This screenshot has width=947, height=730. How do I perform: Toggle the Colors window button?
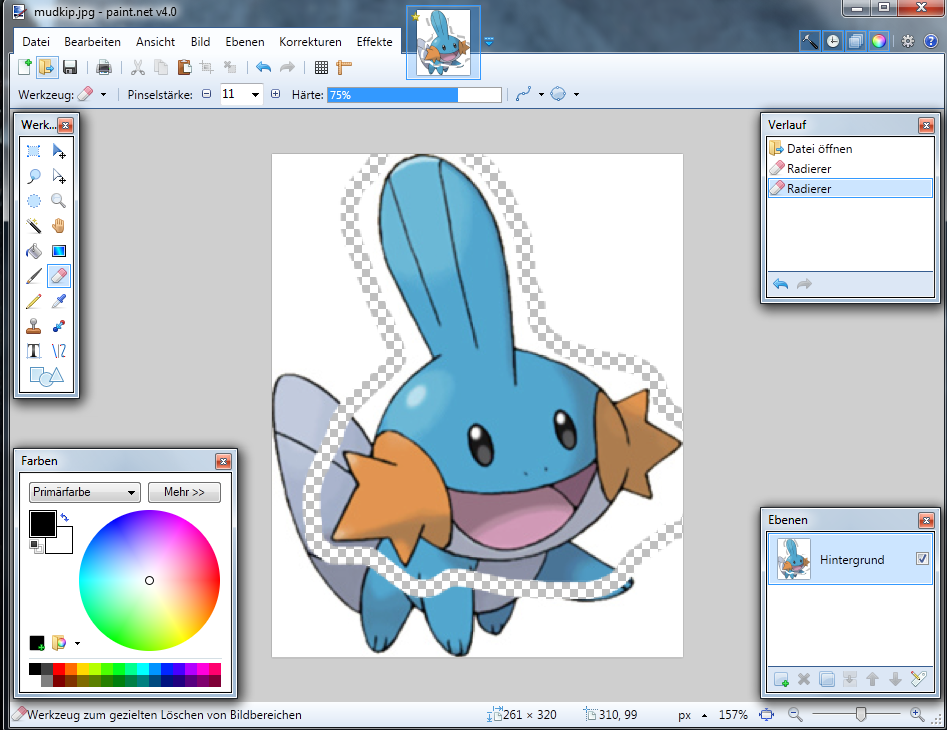point(879,41)
